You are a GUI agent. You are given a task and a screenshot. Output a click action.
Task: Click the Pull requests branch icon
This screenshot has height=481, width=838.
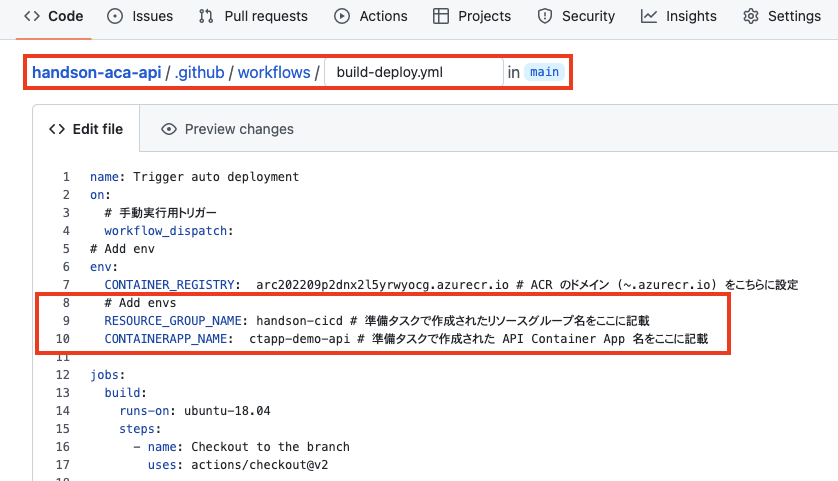pos(206,17)
